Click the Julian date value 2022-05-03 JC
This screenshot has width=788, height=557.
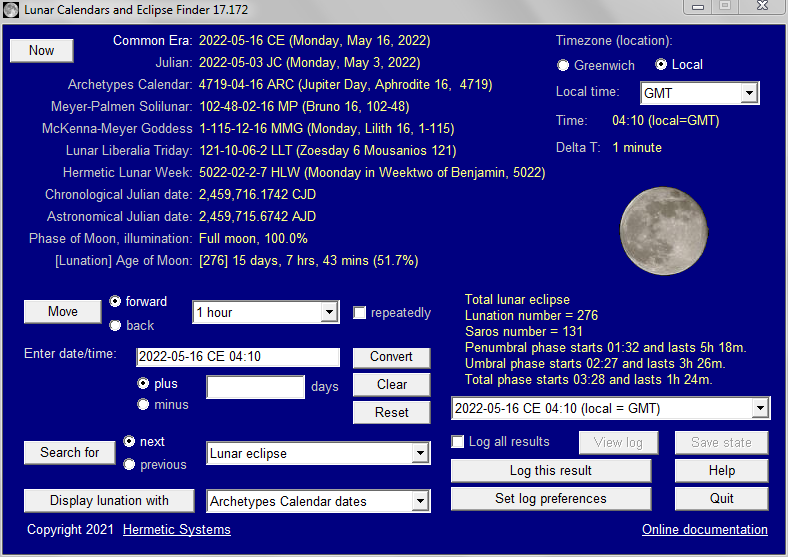click(x=310, y=63)
